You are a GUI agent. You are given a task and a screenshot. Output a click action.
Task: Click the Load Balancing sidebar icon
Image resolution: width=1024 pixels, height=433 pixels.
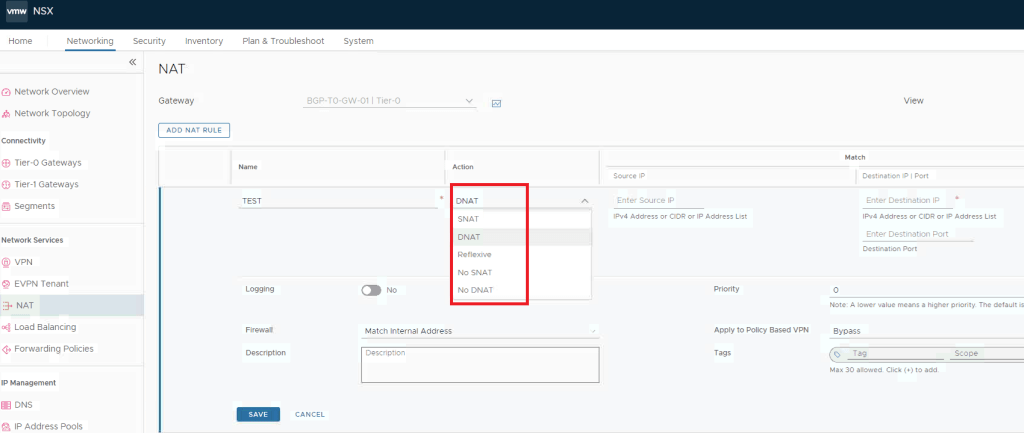click(x=7, y=327)
